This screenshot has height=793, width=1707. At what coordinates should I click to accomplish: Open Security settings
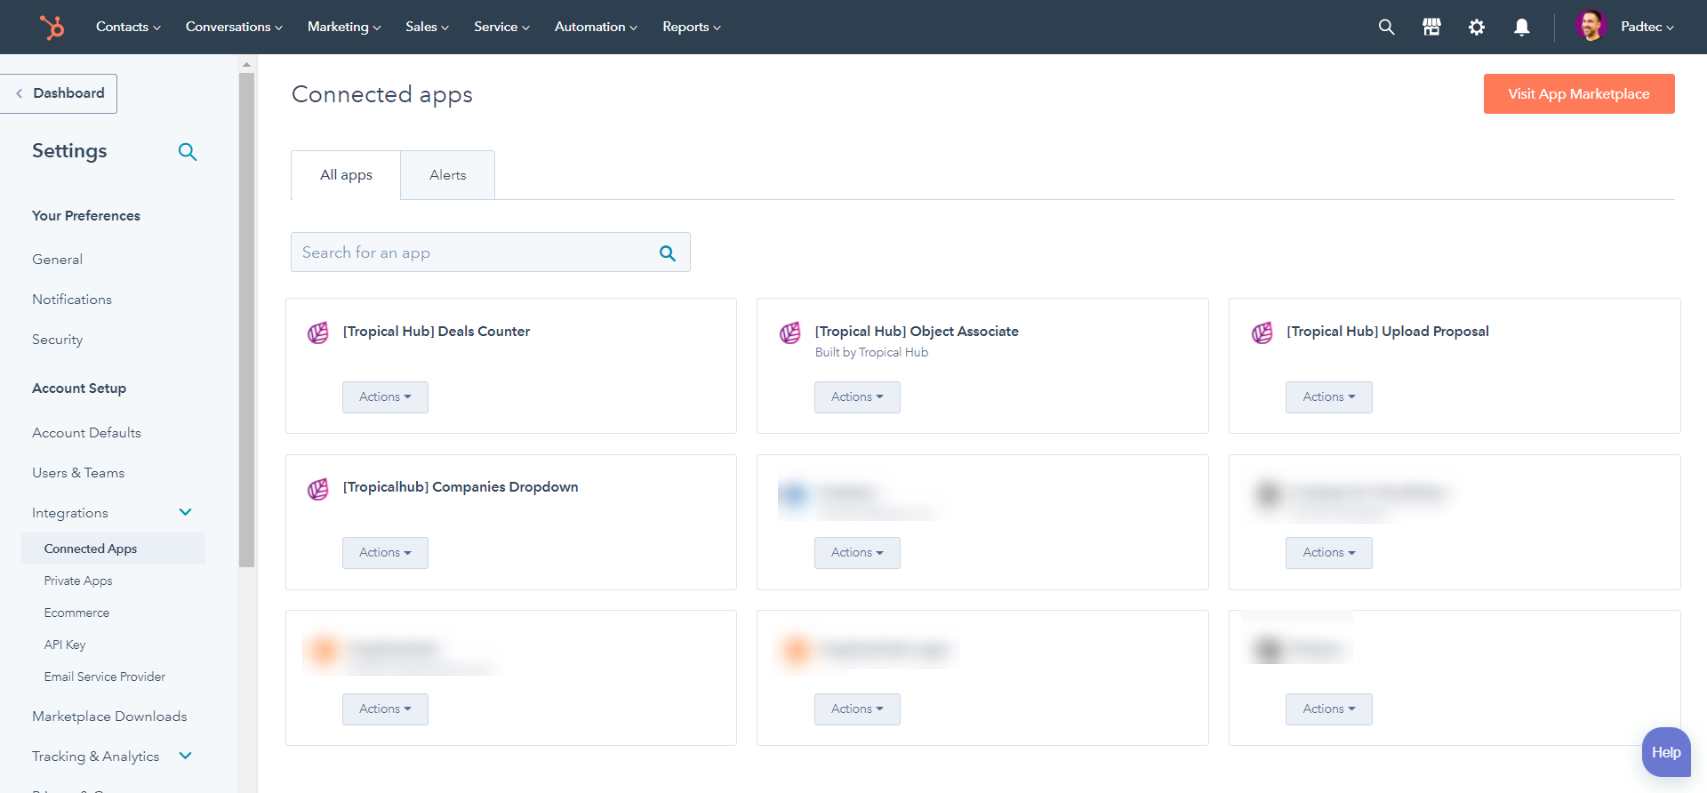(x=57, y=340)
